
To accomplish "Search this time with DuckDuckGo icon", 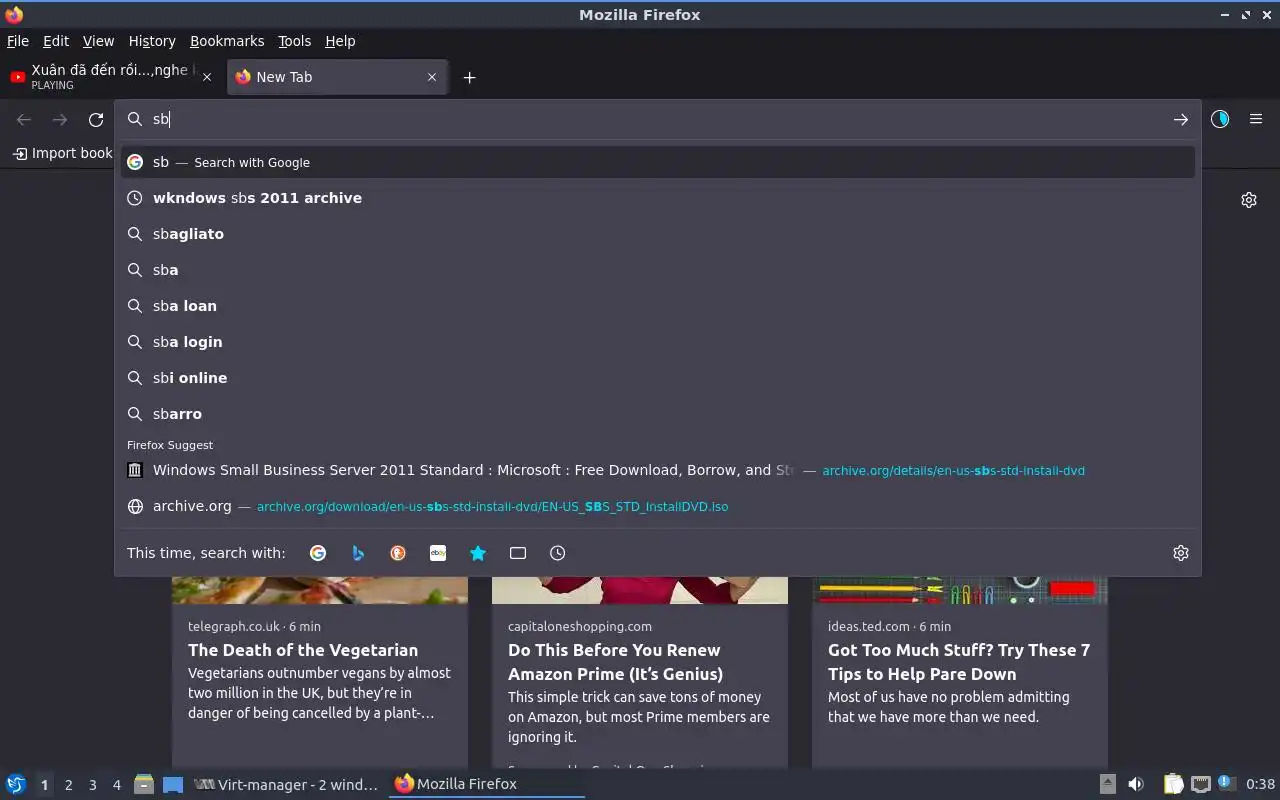I will coord(398,553).
